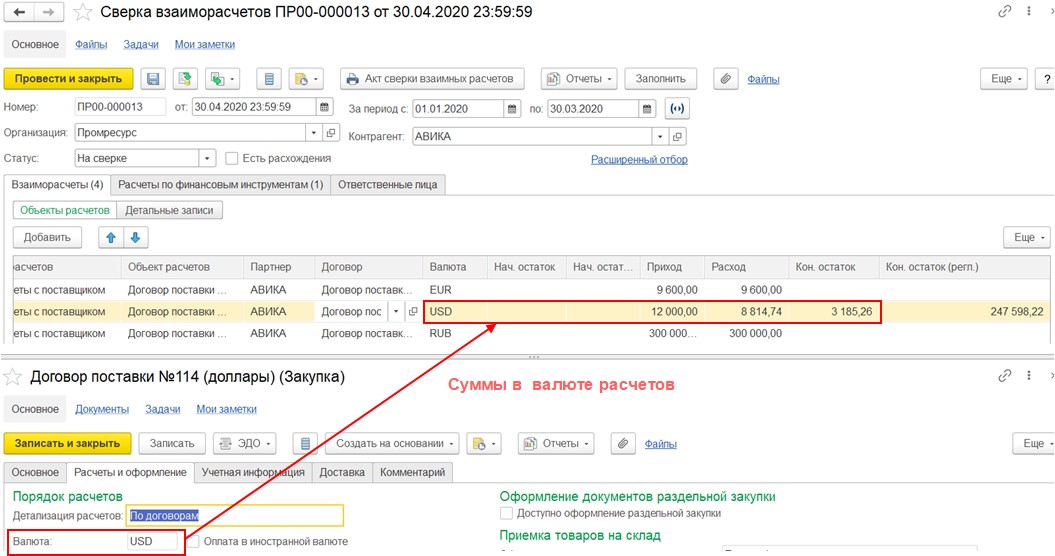Viewport: 1055px width, 556px height.
Task: Switch to Расчеты по финансовым инструментам tab
Action: (220, 185)
